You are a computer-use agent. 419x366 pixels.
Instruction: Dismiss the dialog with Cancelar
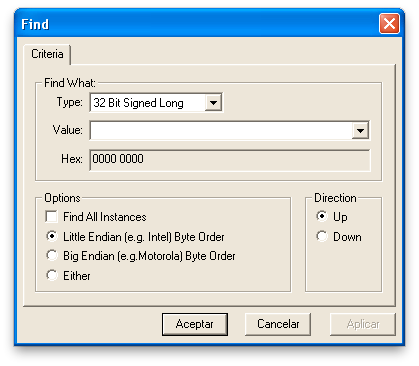point(278,324)
